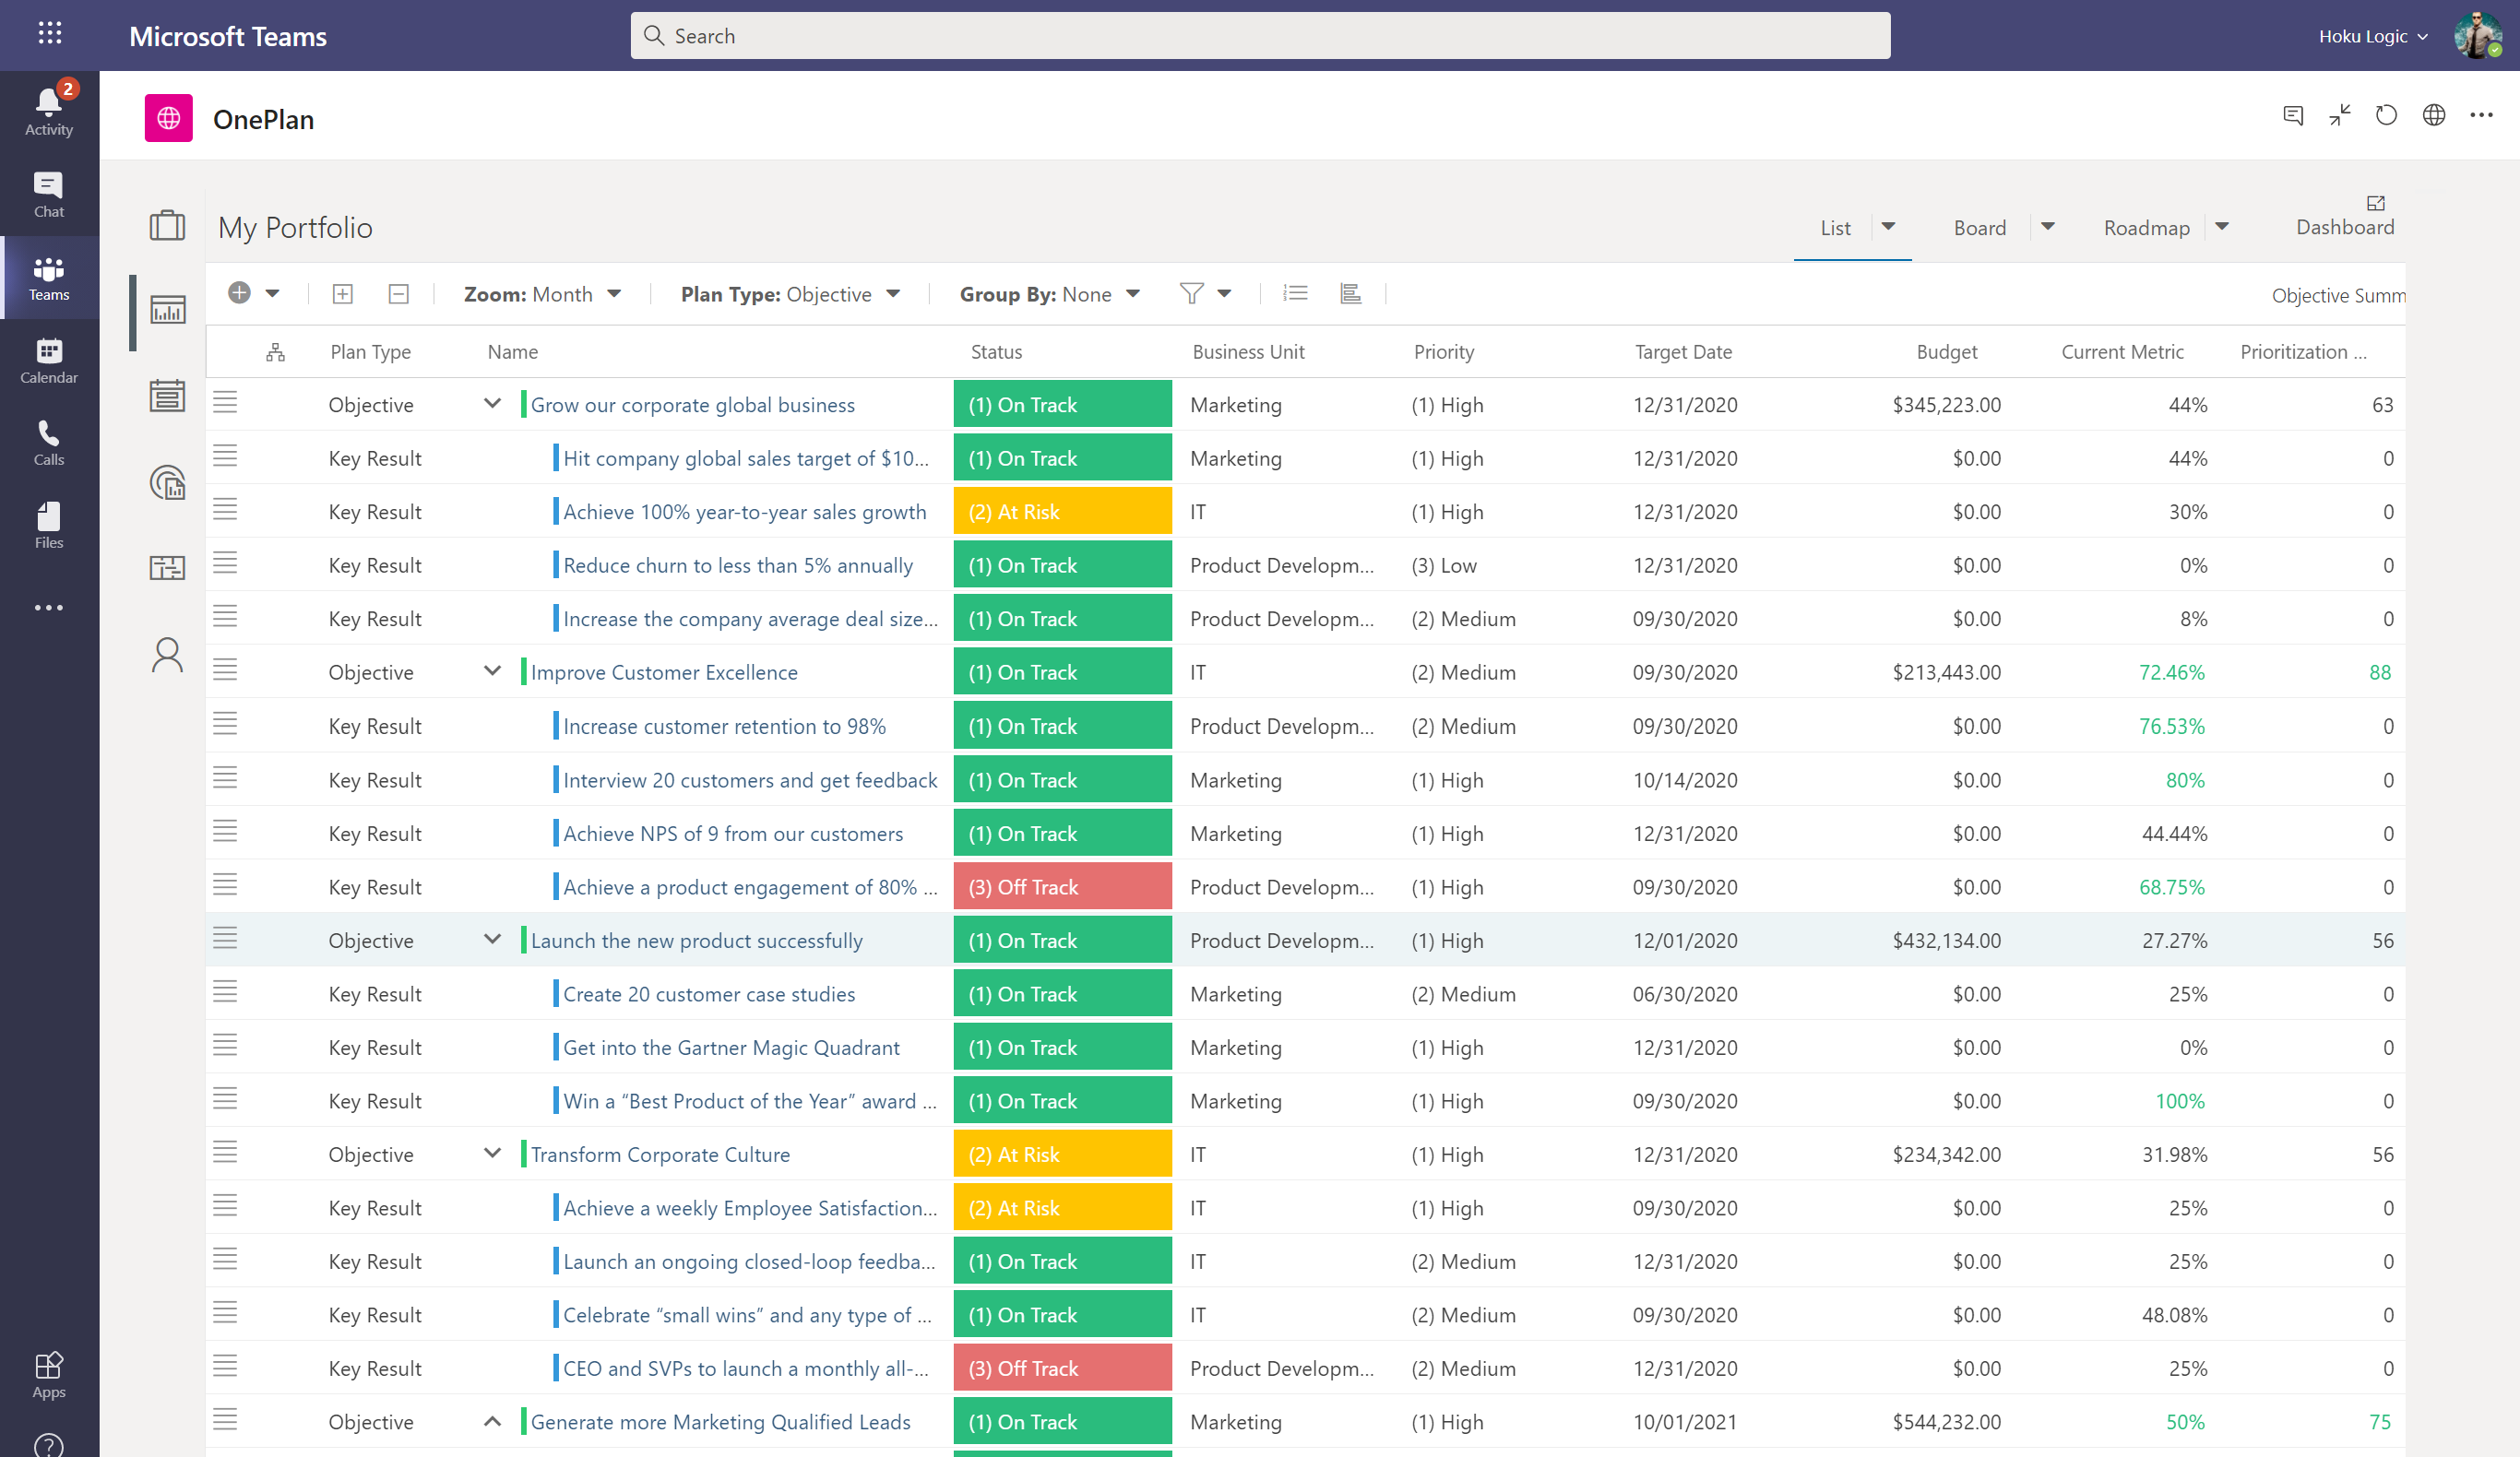The height and width of the screenshot is (1457, 2520).
Task: Switch to the Board view tab
Action: (1979, 228)
